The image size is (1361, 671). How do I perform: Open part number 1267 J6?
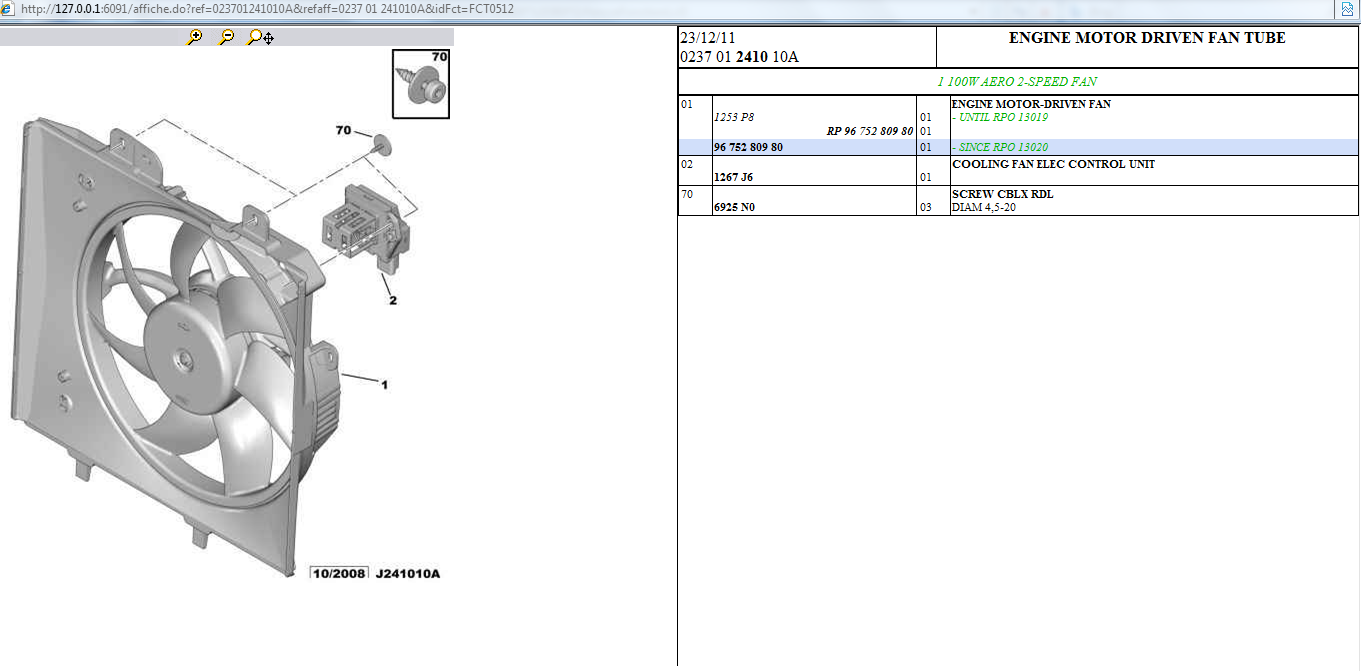733,177
